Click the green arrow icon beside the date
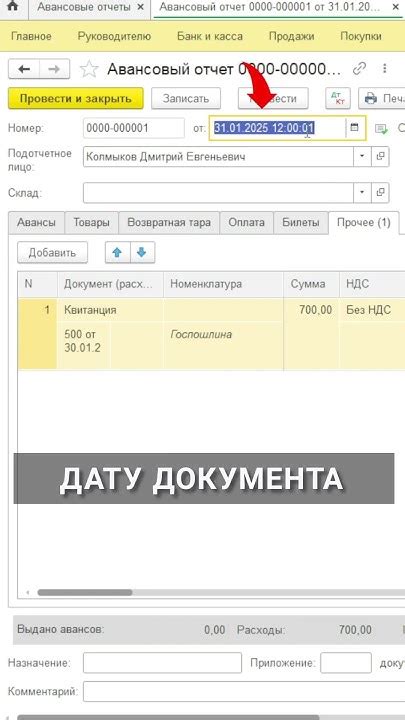Screen dimensions: 405x720 coord(381,129)
